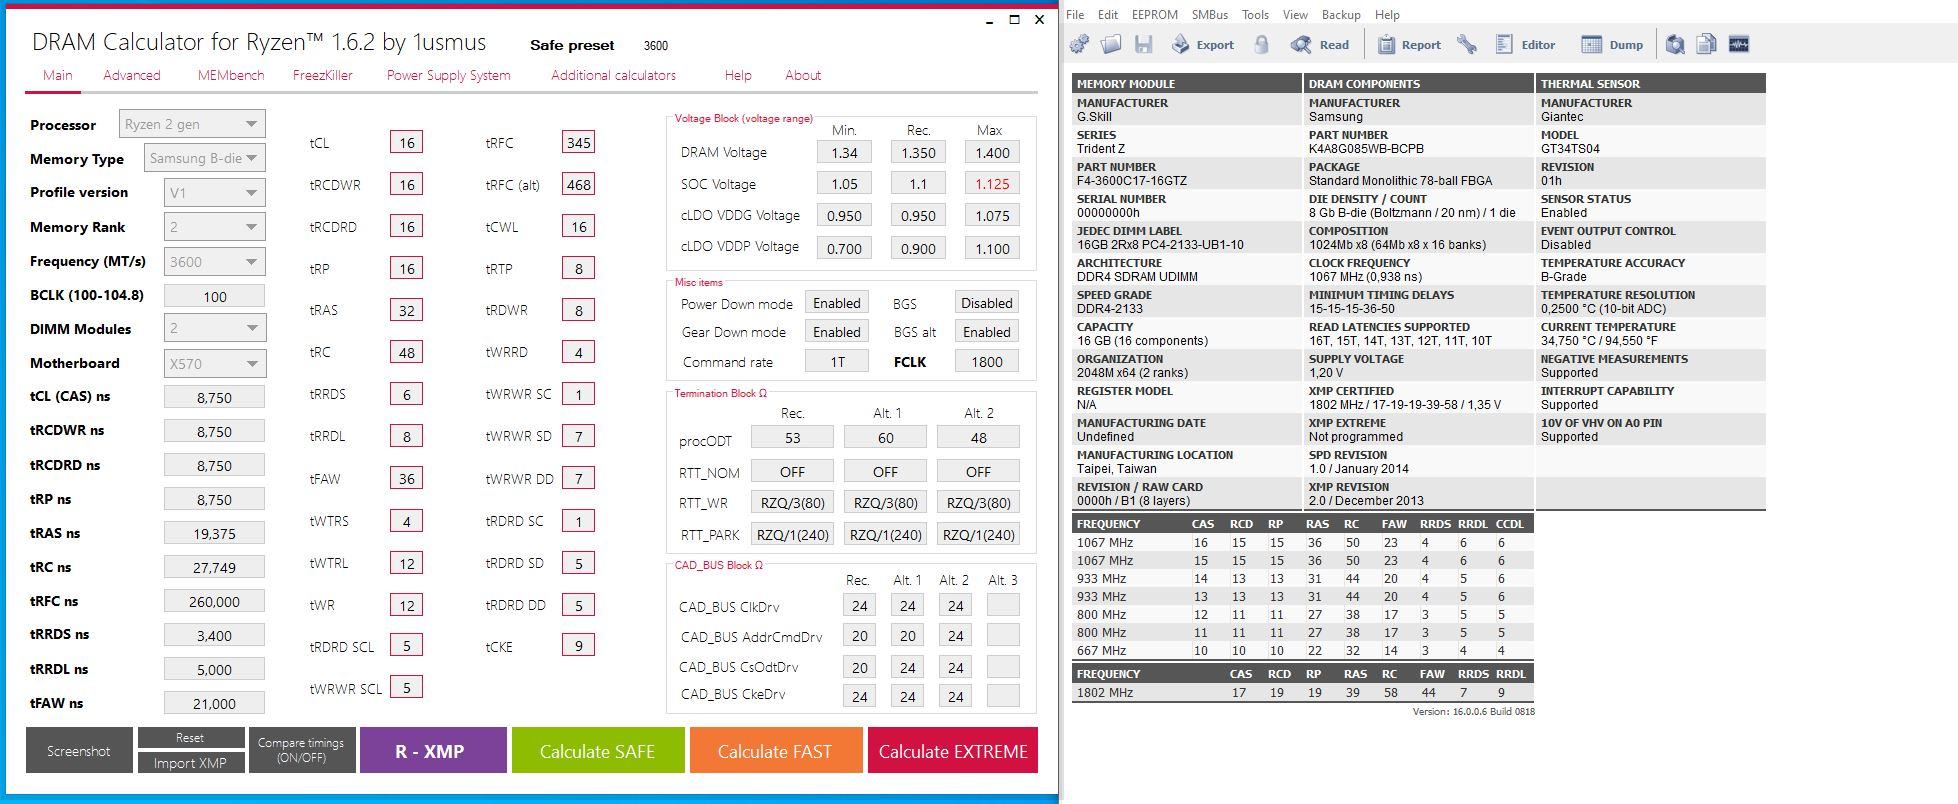Click the tCL value box showing 16
Image resolution: width=1958 pixels, height=804 pixels.
(406, 142)
